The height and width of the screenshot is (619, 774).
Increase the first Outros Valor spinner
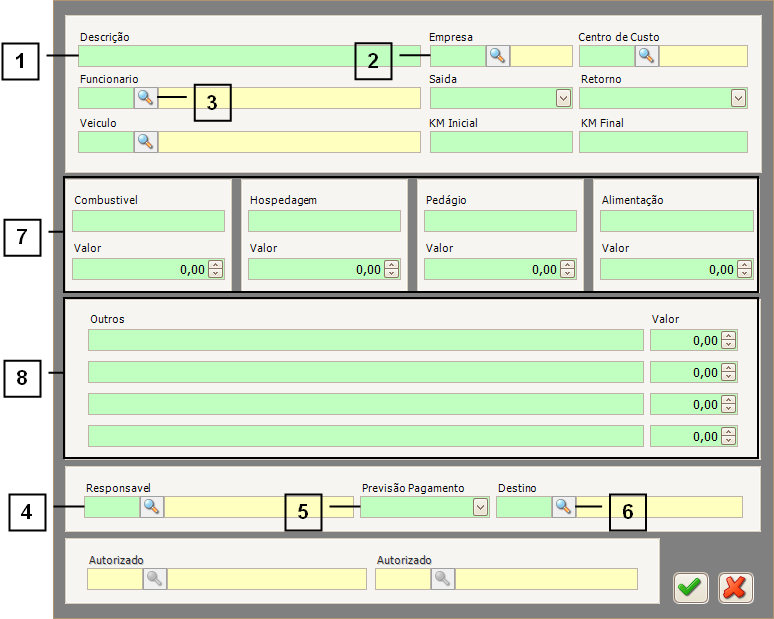[x=729, y=336]
